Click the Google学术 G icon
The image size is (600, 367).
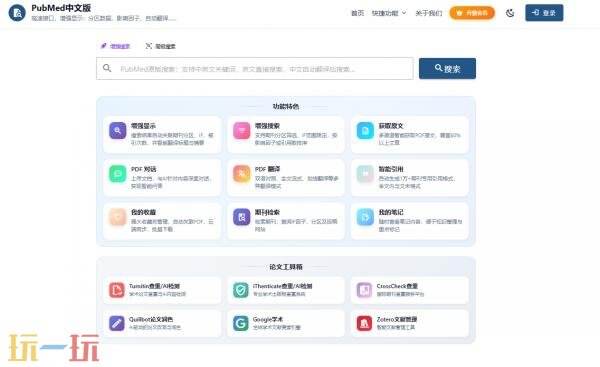click(x=241, y=323)
